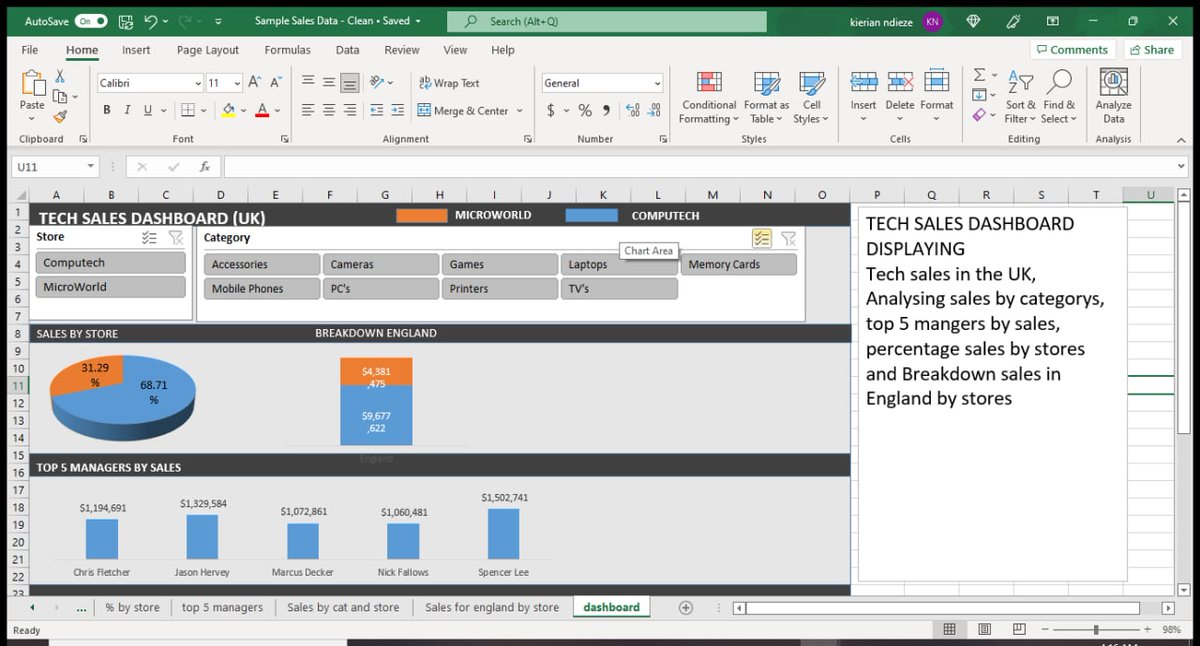This screenshot has width=1200, height=646.
Task: Open Sort & Filter menu
Action: [1021, 97]
